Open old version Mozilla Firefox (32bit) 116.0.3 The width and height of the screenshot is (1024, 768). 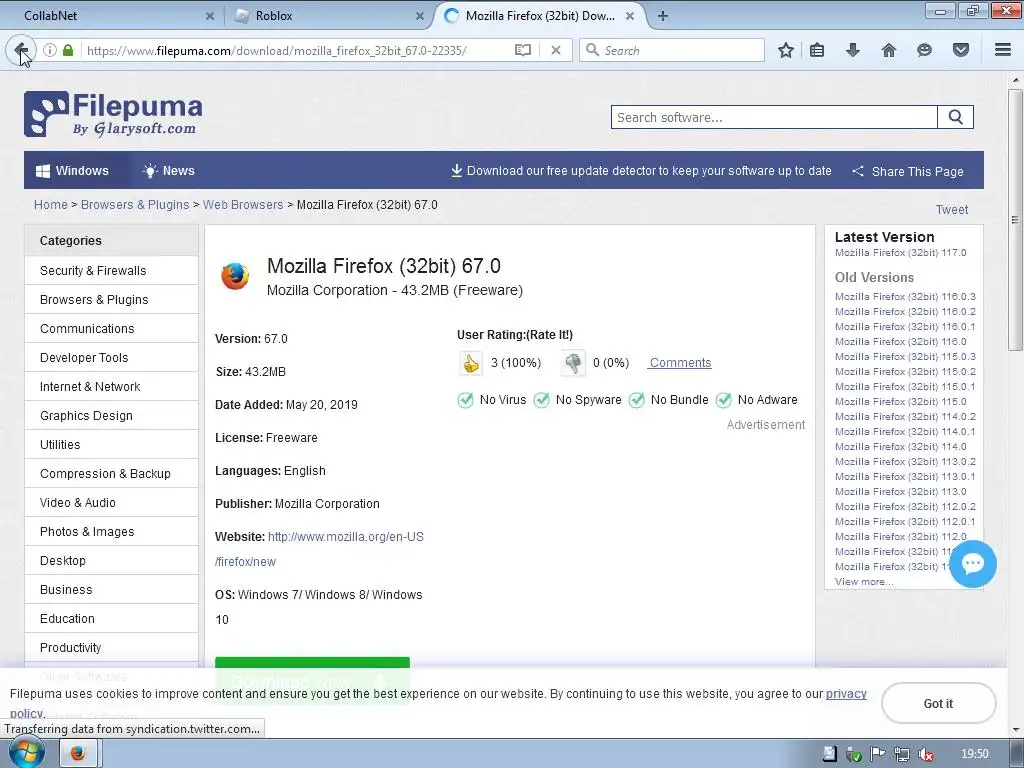tap(905, 296)
